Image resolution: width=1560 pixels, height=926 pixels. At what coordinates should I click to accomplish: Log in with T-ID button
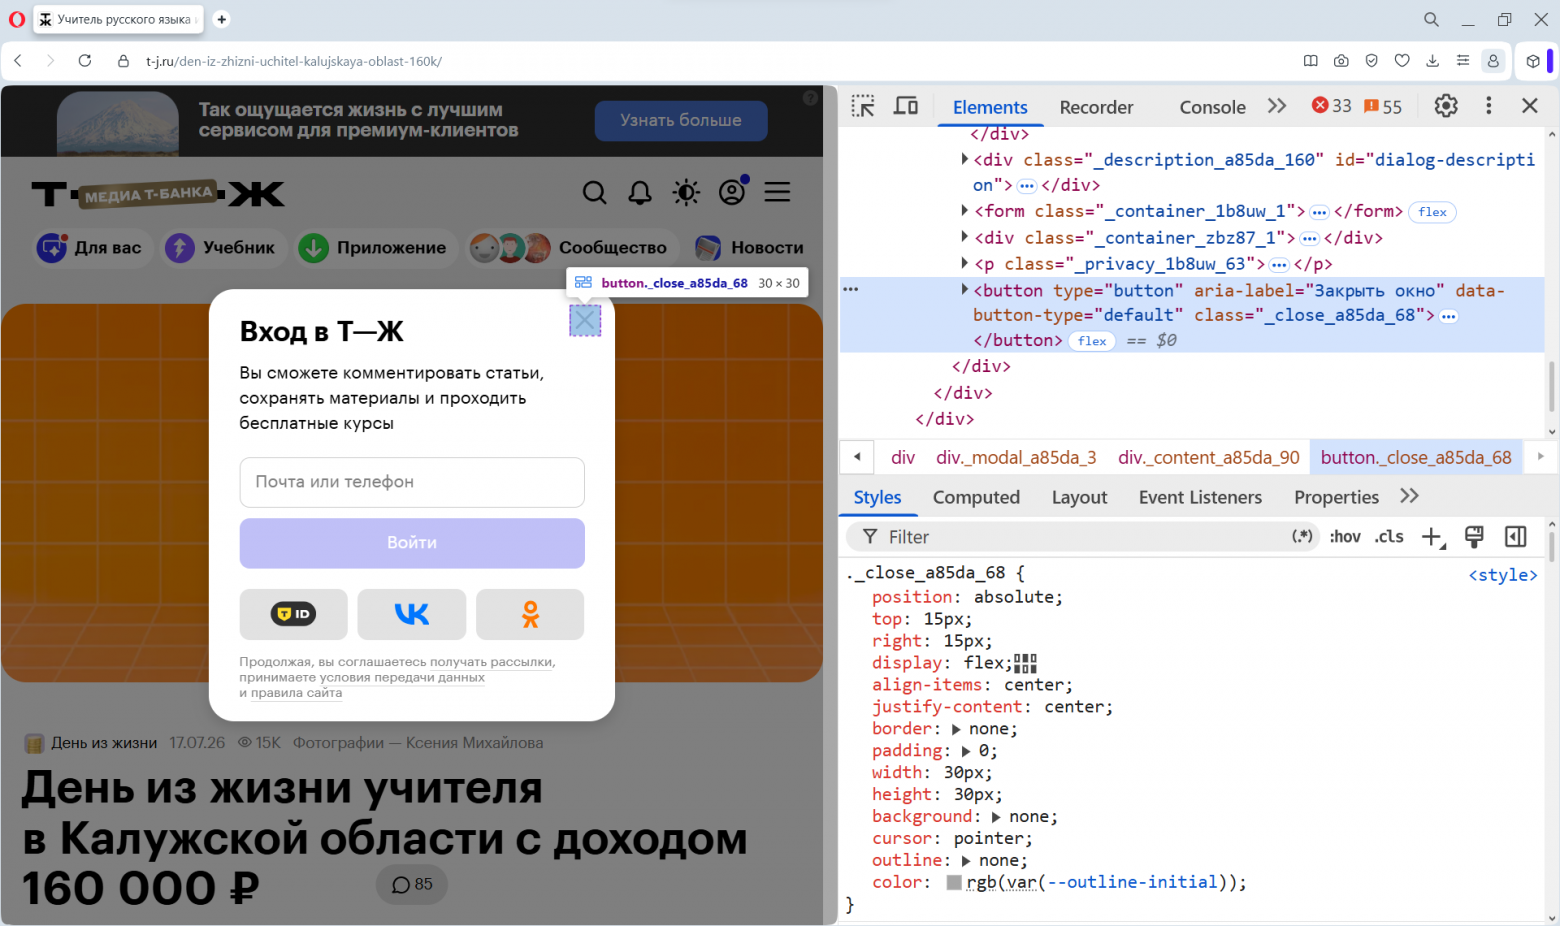coord(294,614)
